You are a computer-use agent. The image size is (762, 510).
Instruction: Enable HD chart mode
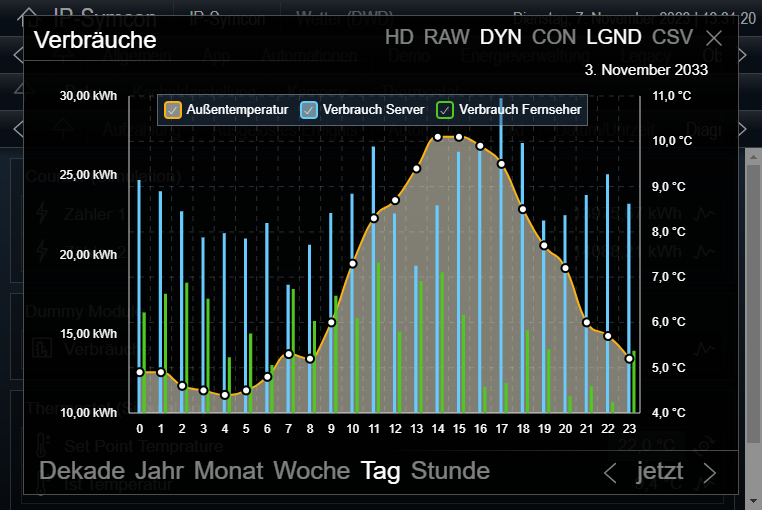tap(399, 38)
